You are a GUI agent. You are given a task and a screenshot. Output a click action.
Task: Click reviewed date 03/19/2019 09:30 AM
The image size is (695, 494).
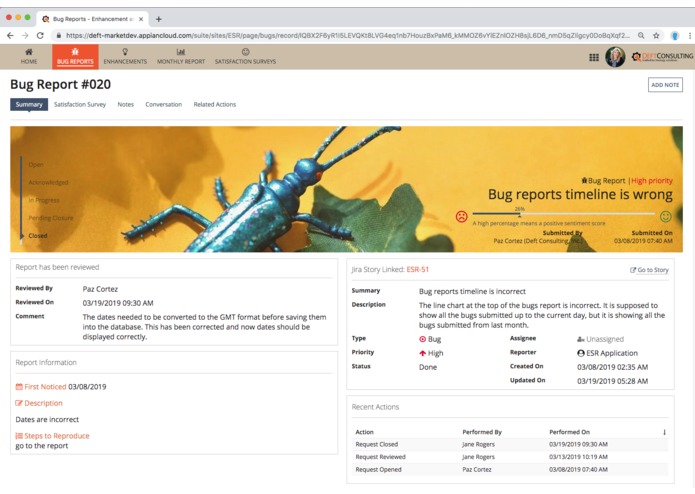click(118, 303)
